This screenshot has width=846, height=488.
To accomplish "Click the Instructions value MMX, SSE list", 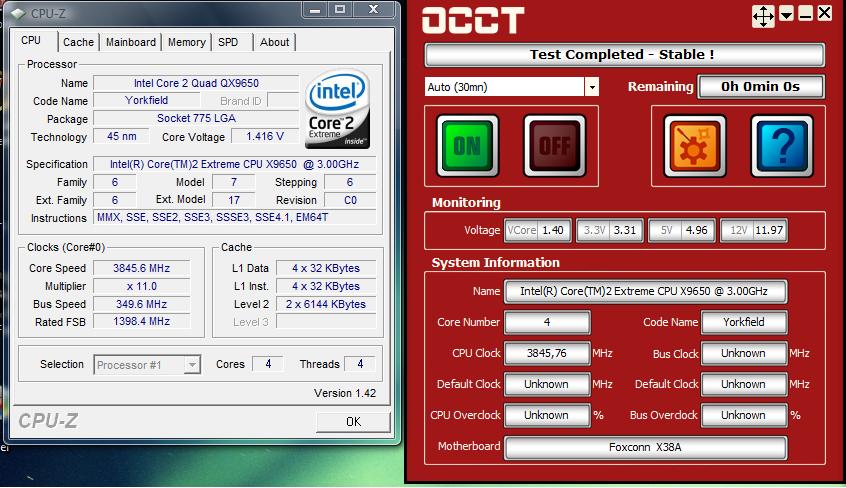I will tap(235, 218).
